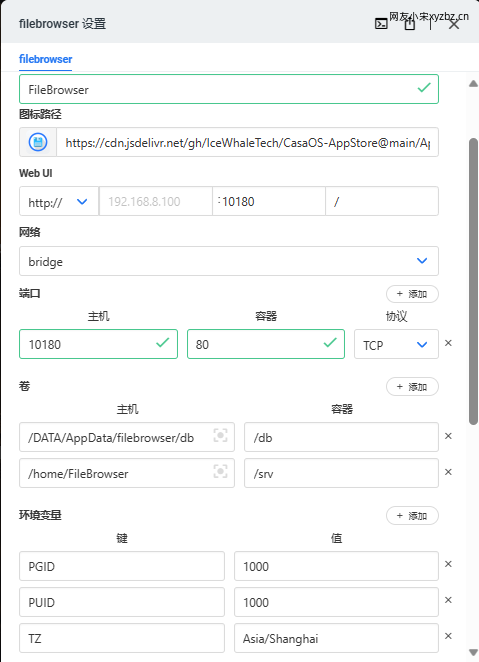Edit host port 10180 field
This screenshot has width=479, height=662.
coord(98,344)
